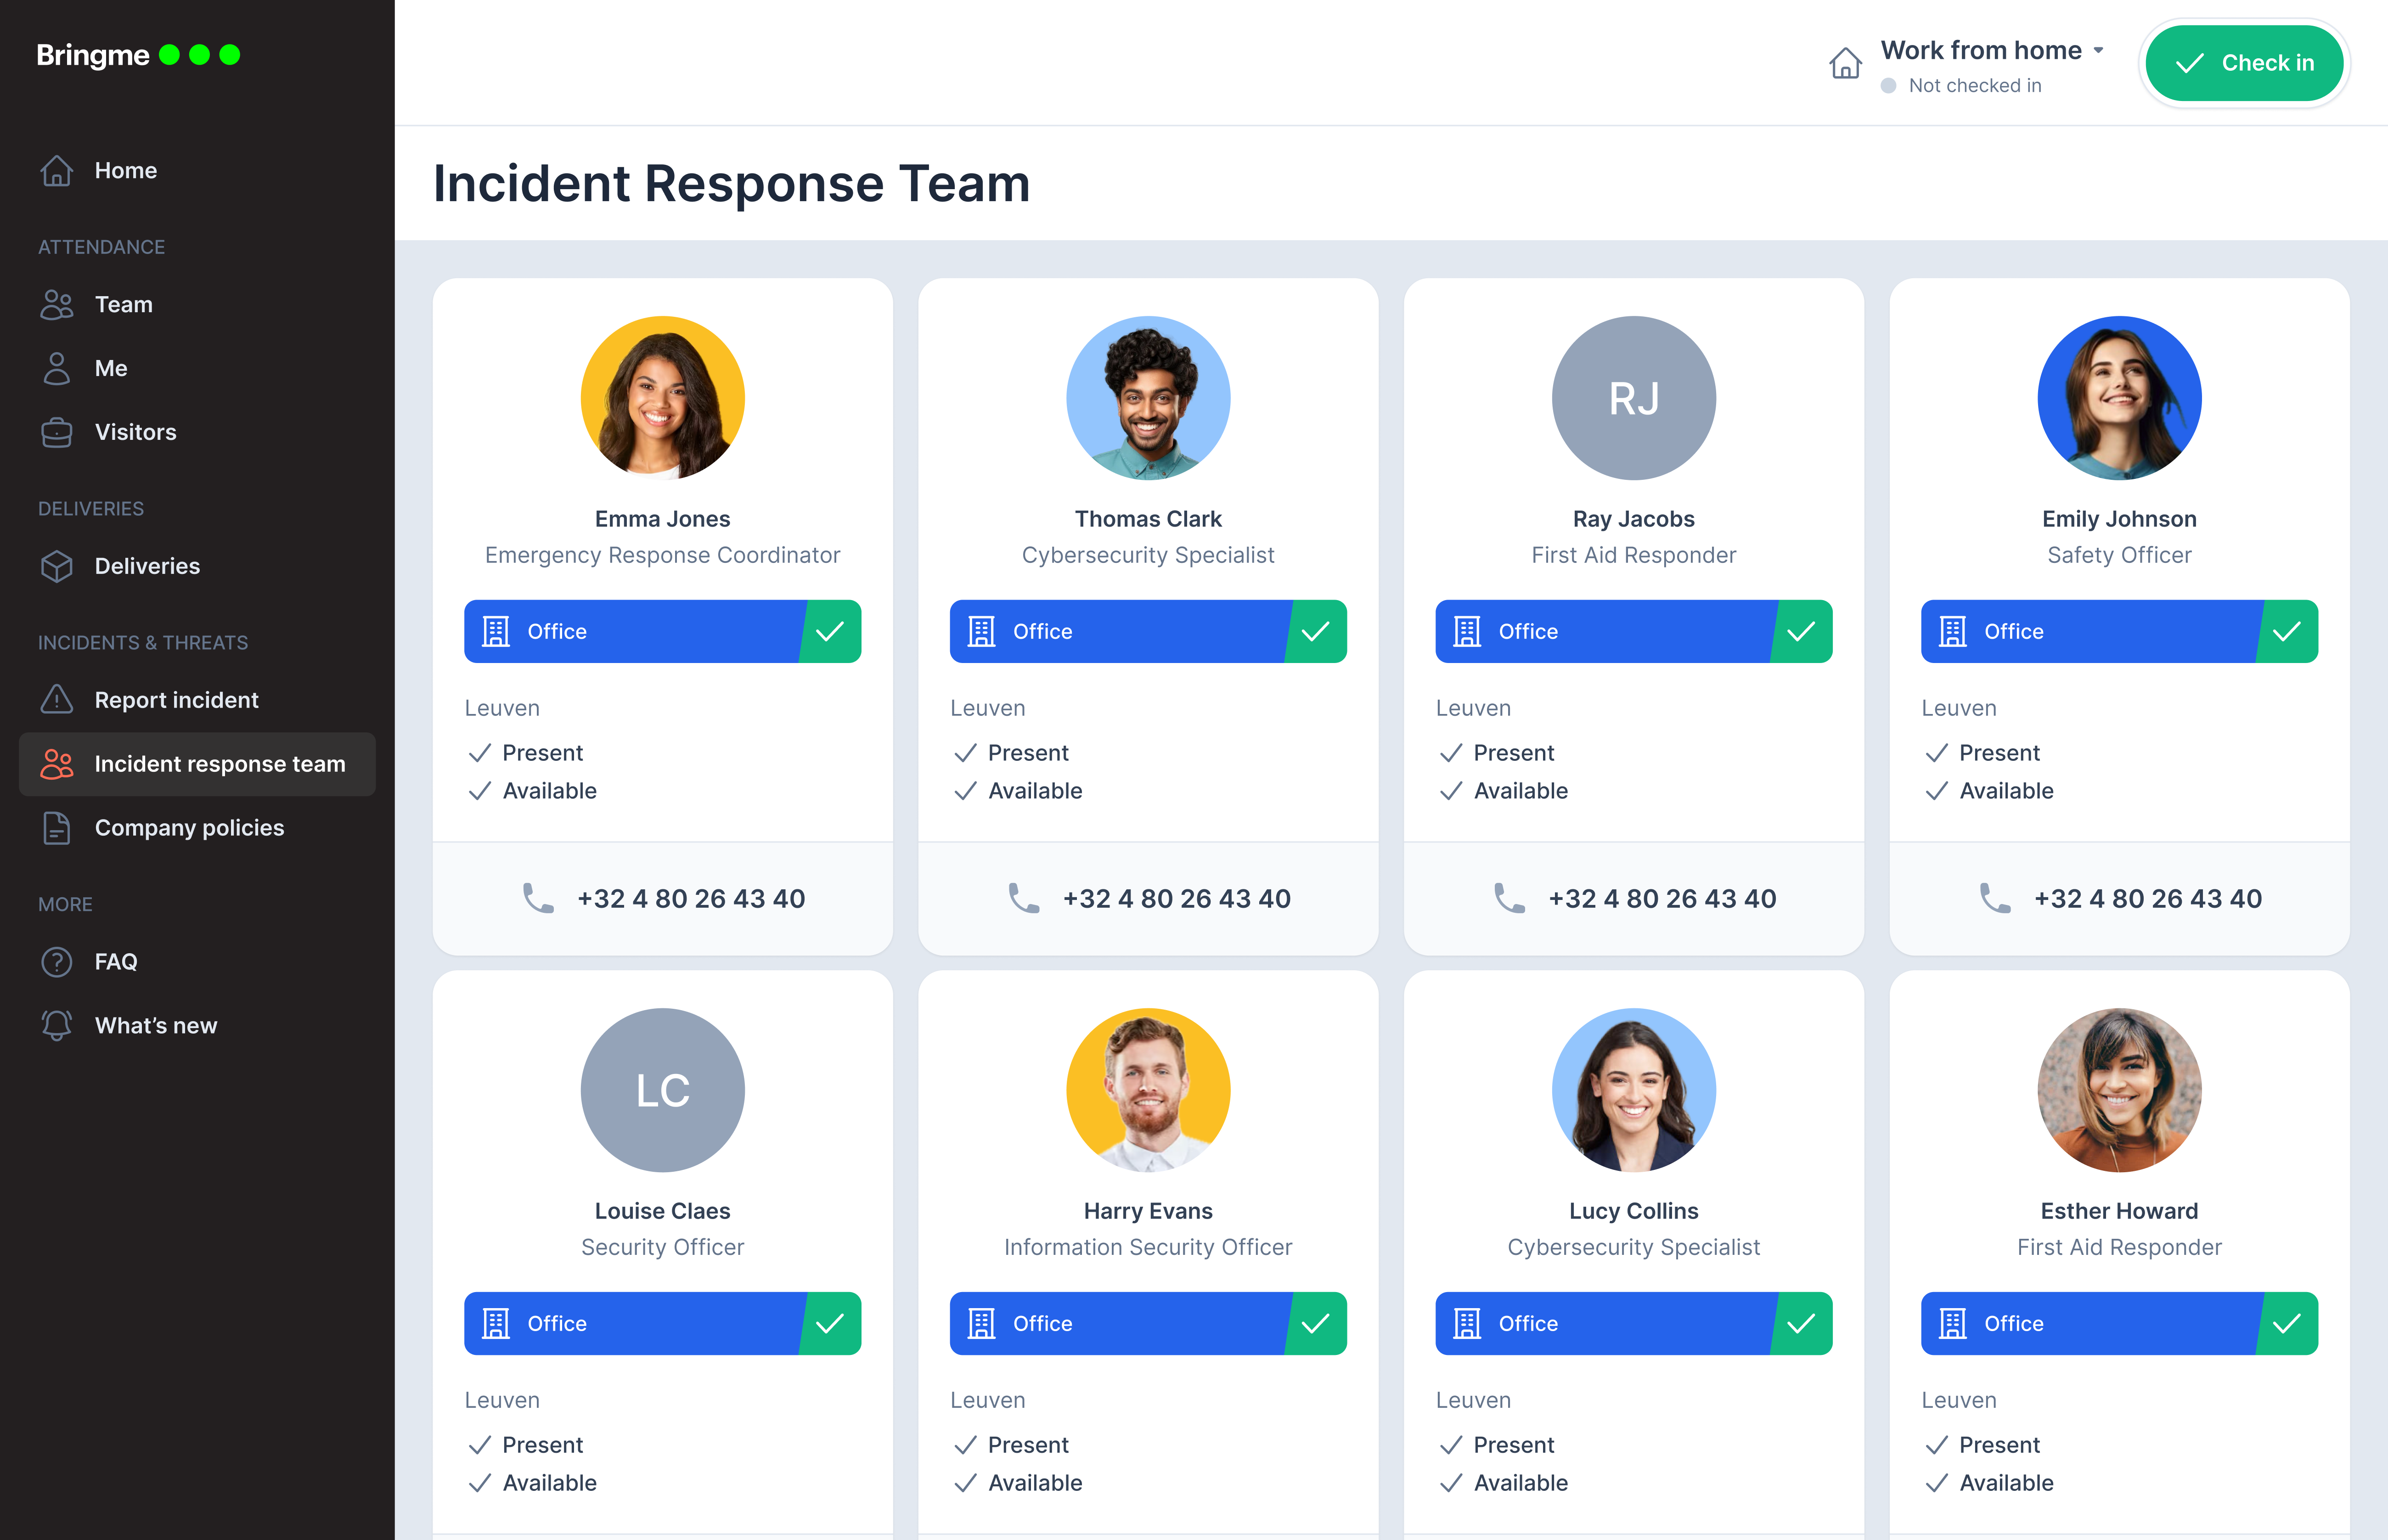Screen dimensions: 2388x1540
Task: Click Information Security Officer role text
Action: (x=1149, y=1247)
